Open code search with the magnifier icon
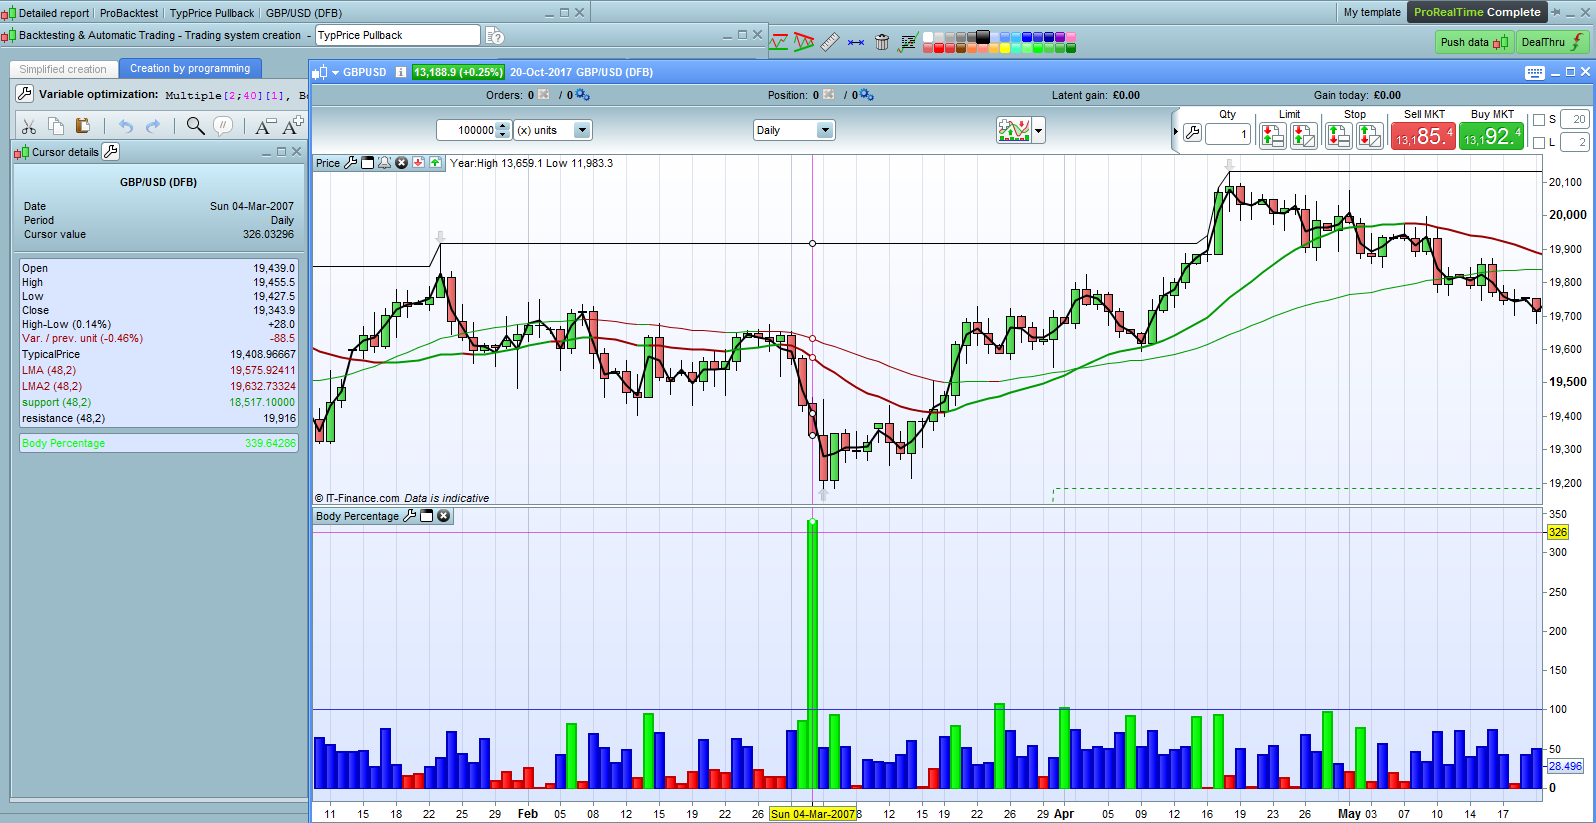The image size is (1596, 823). [195, 126]
